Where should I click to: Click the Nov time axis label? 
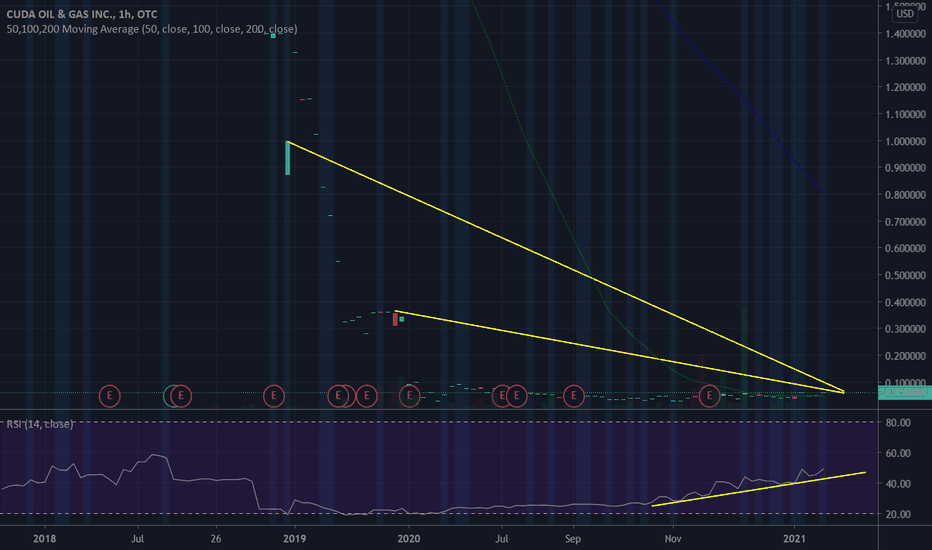[673, 539]
